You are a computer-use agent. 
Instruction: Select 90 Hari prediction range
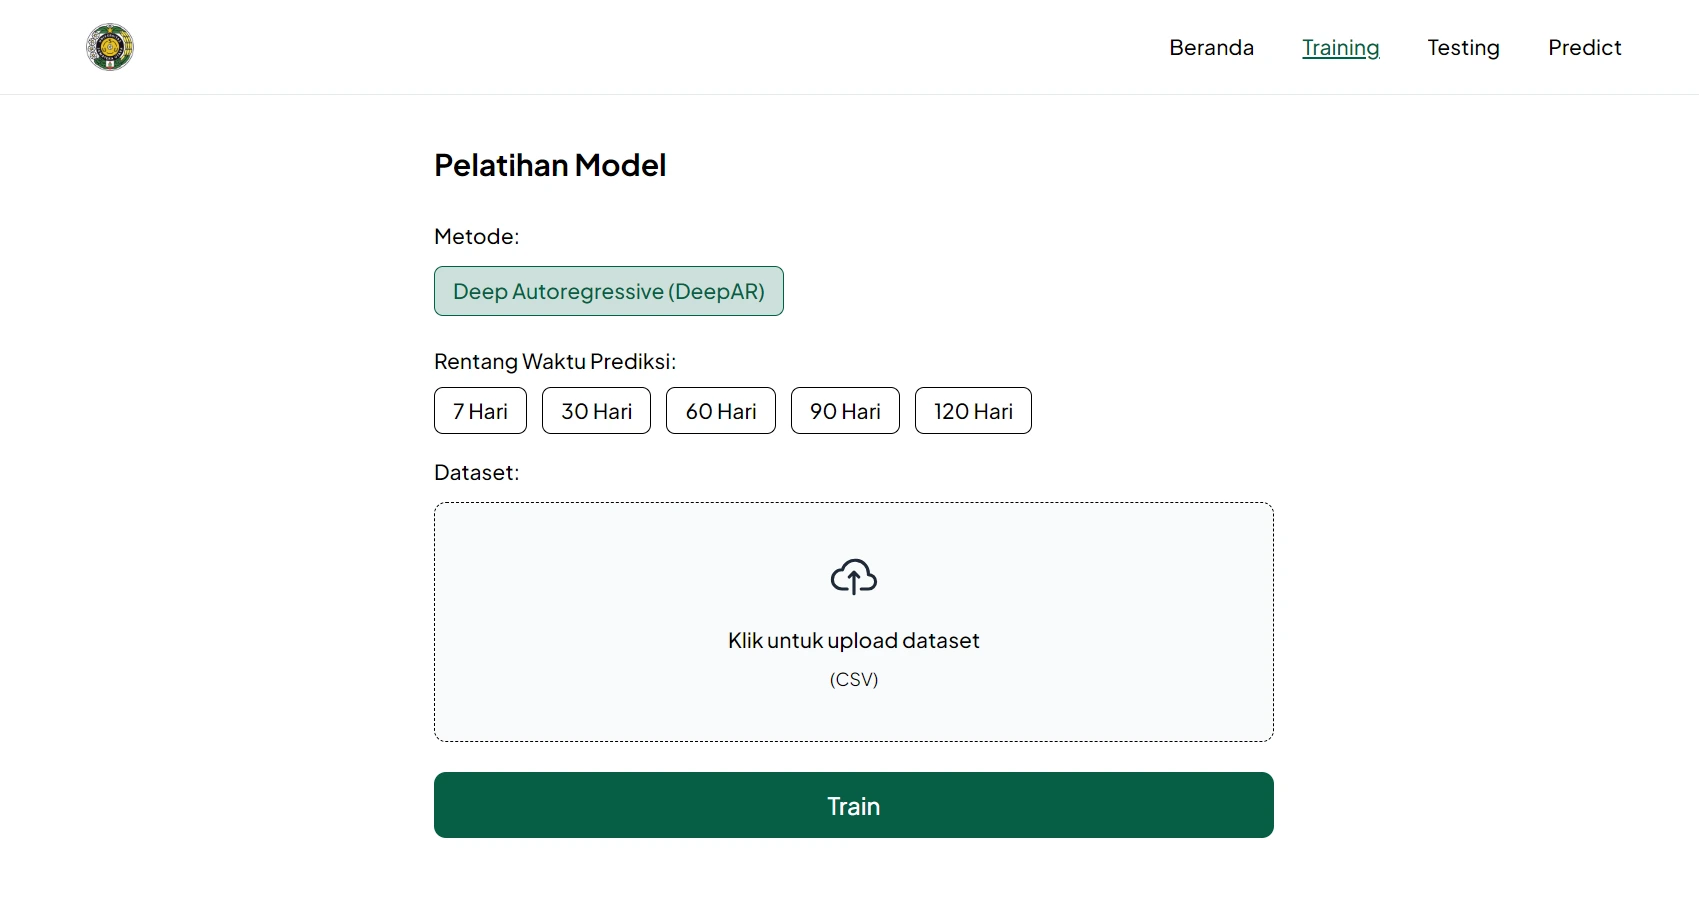845,411
